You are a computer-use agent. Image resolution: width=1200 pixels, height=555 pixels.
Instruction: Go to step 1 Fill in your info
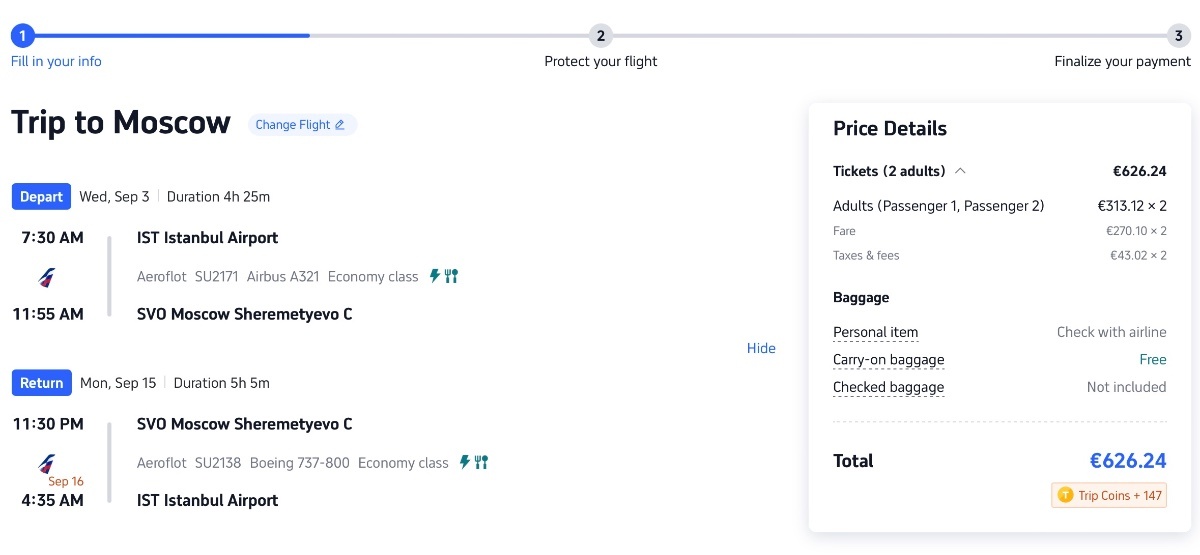23,36
